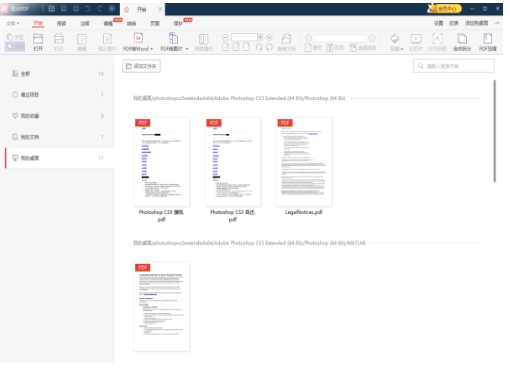The image size is (510, 375).
Task: Click the Print icon in ribbon
Action: tap(59, 39)
